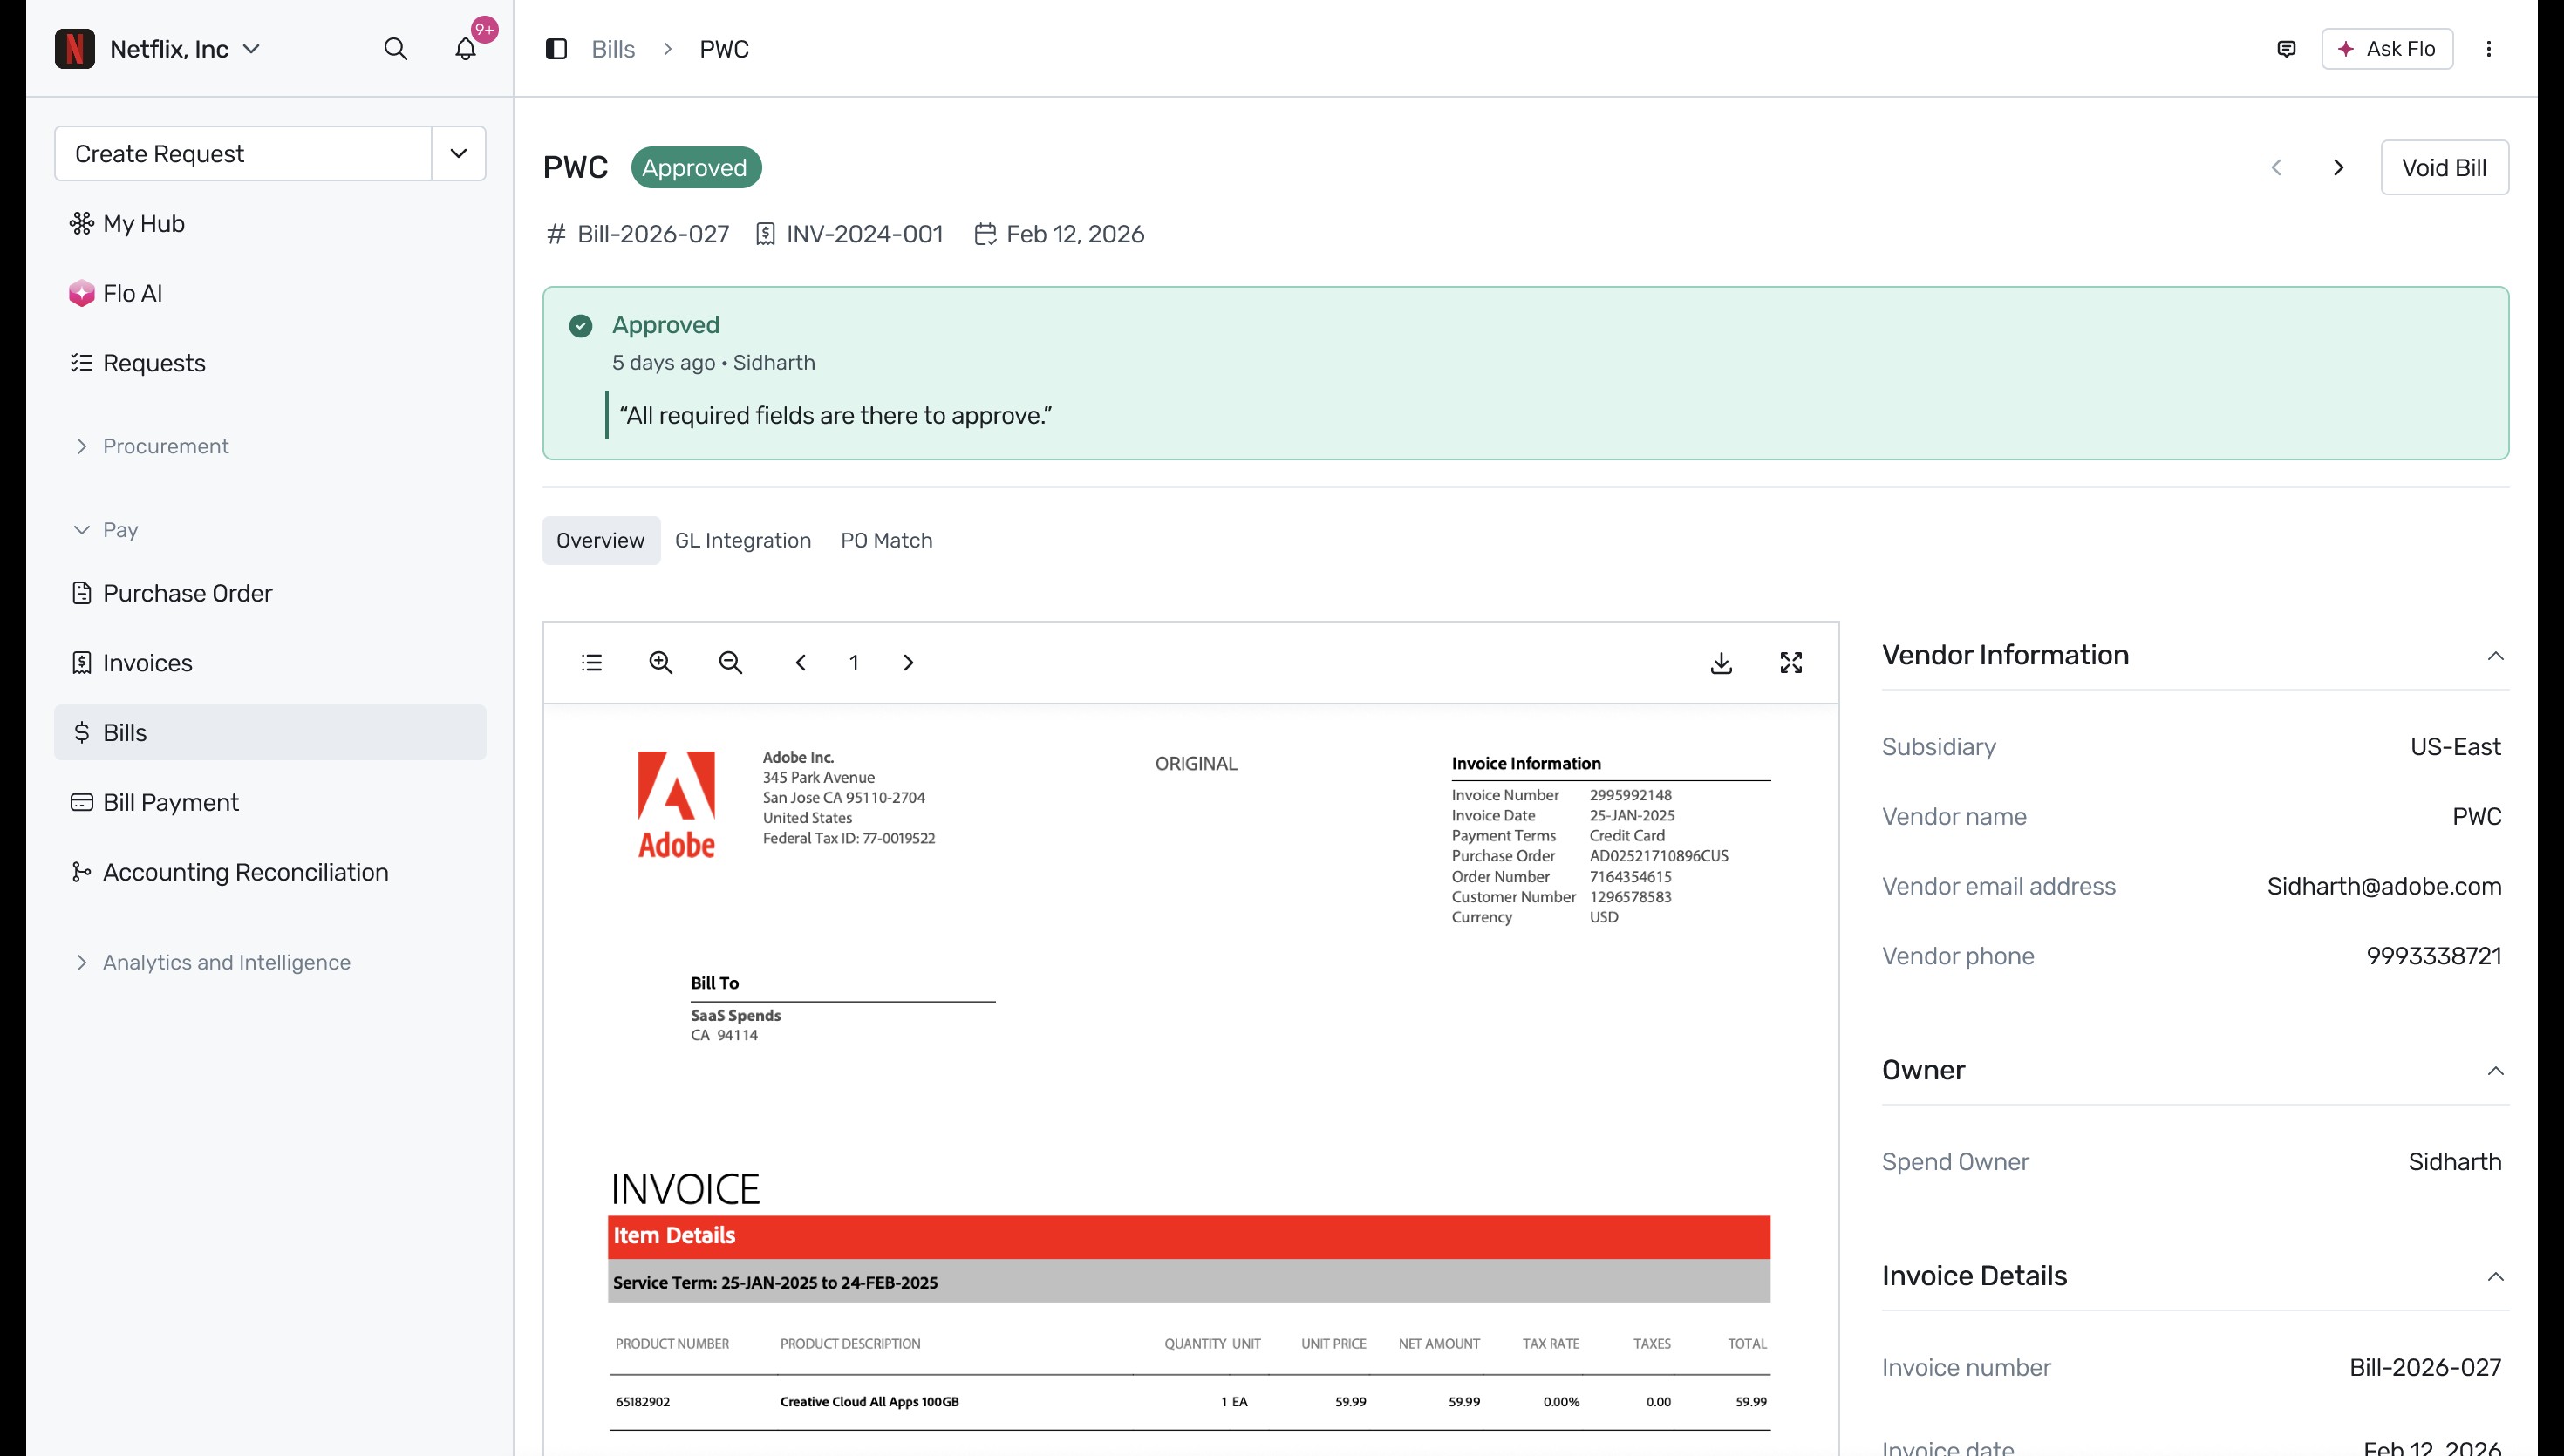Open Invoices page

click(270, 663)
